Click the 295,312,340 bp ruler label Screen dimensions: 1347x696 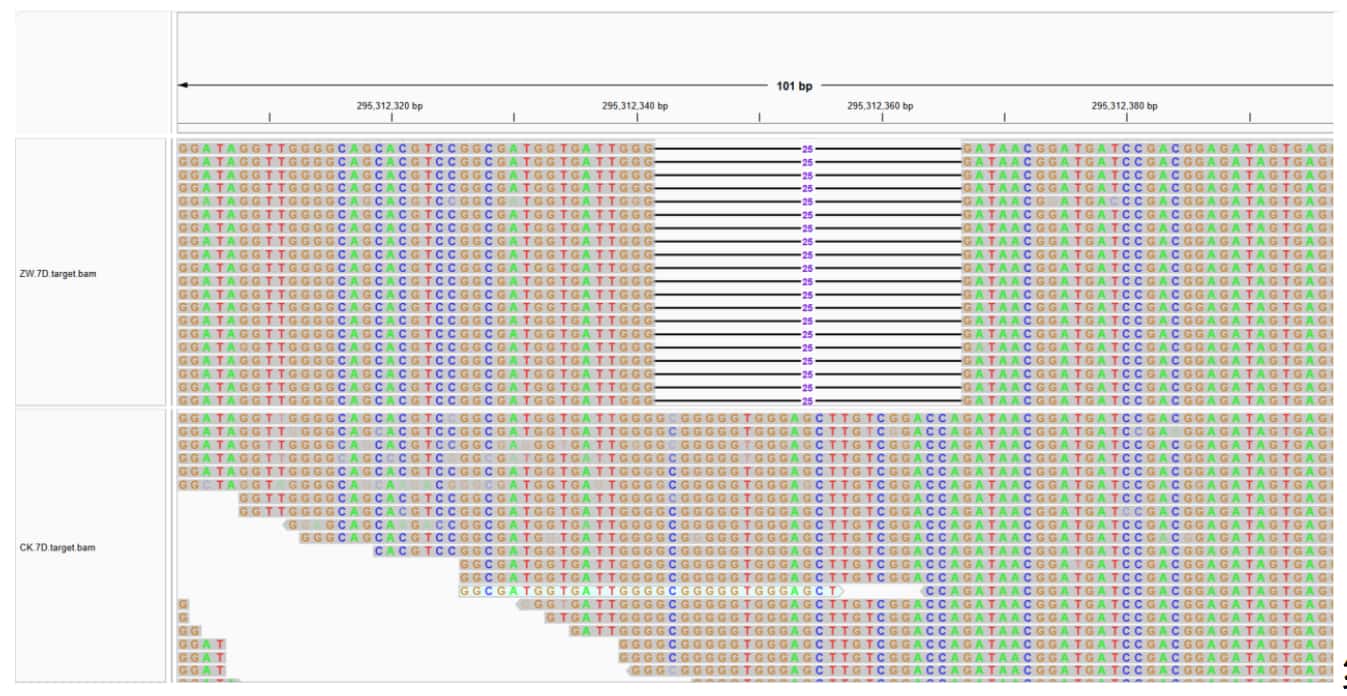click(635, 105)
